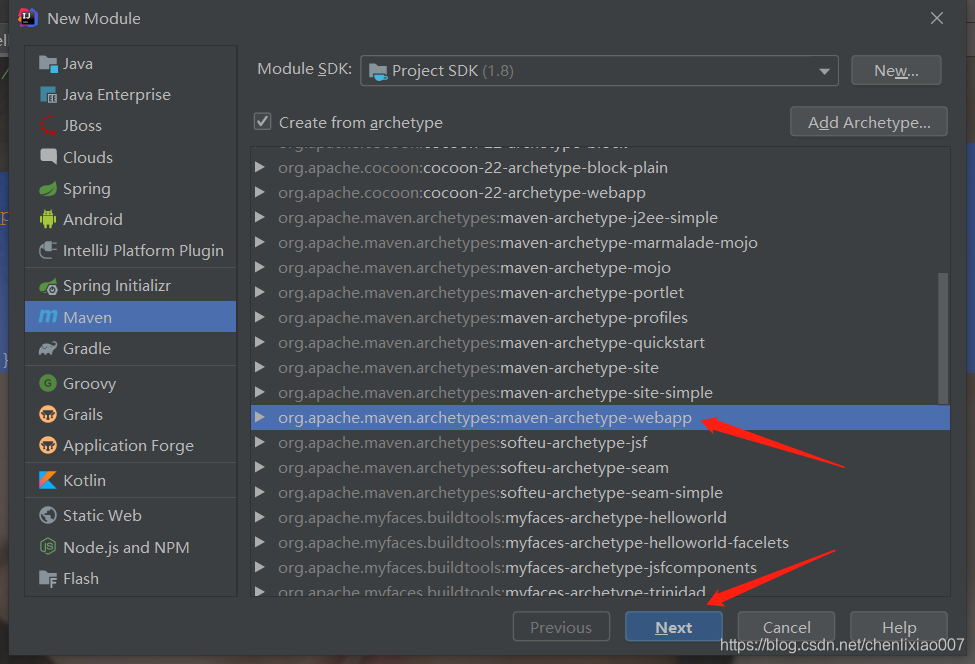Select Java module type label

click(78, 63)
